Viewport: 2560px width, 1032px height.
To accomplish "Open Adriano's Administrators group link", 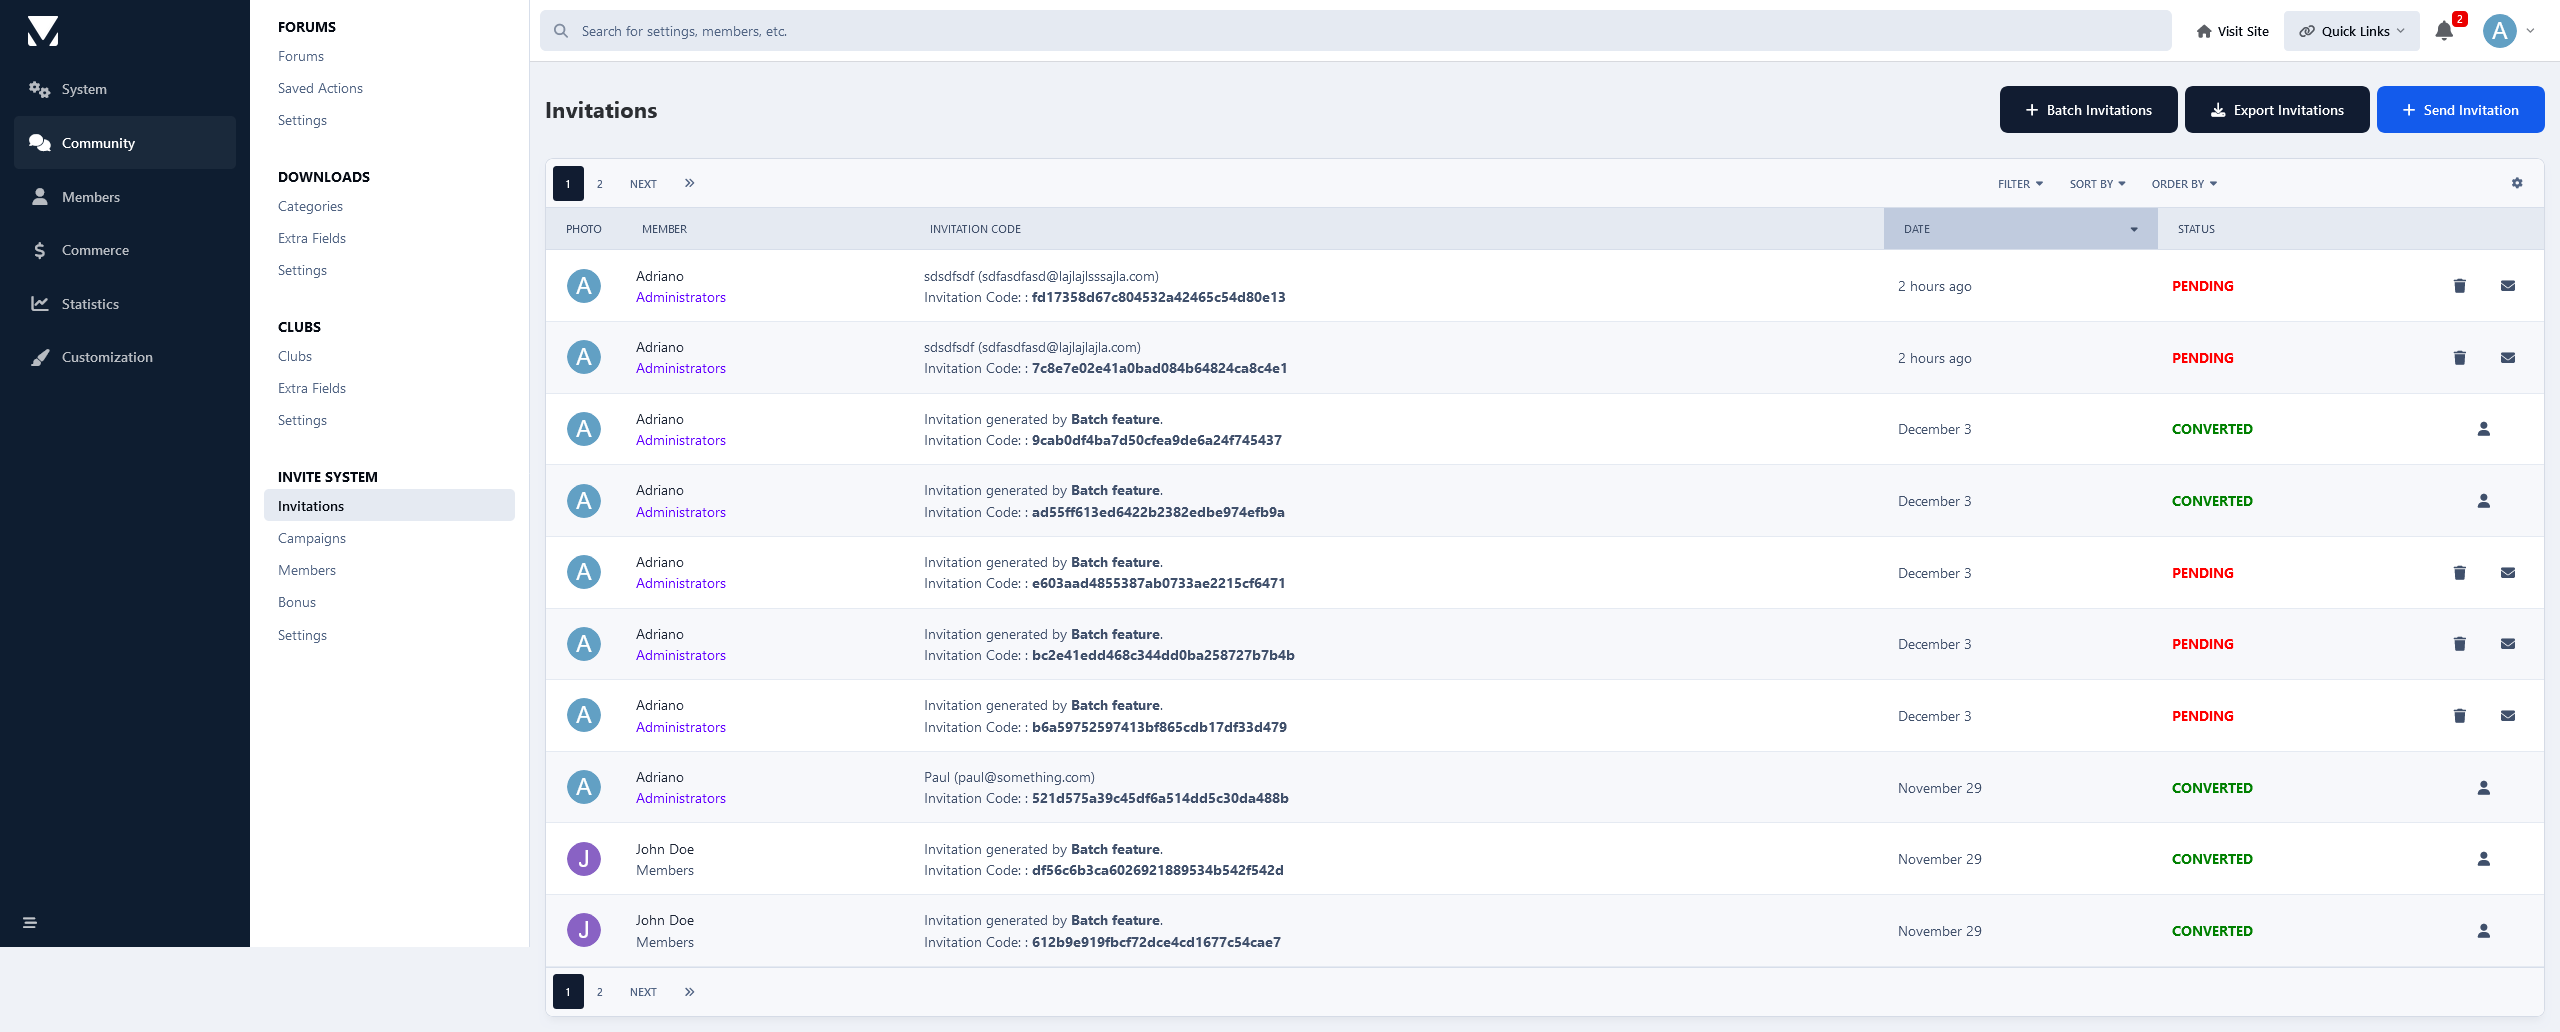I will [x=681, y=297].
